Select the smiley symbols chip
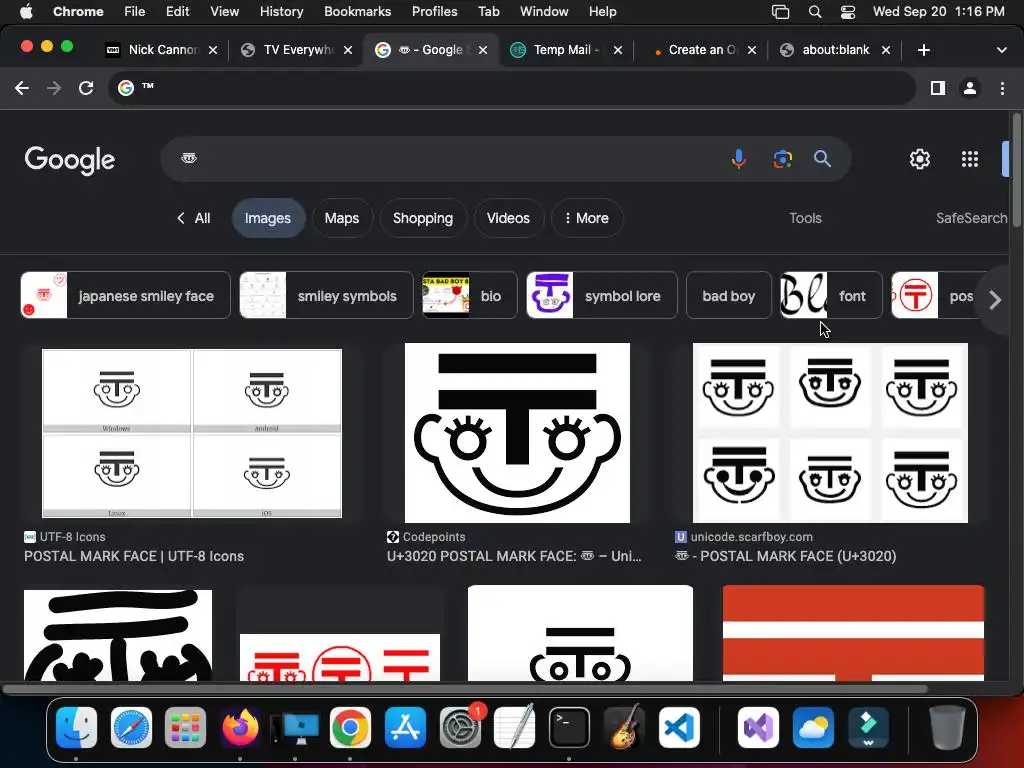Viewport: 1024px width, 768px height. (x=327, y=295)
